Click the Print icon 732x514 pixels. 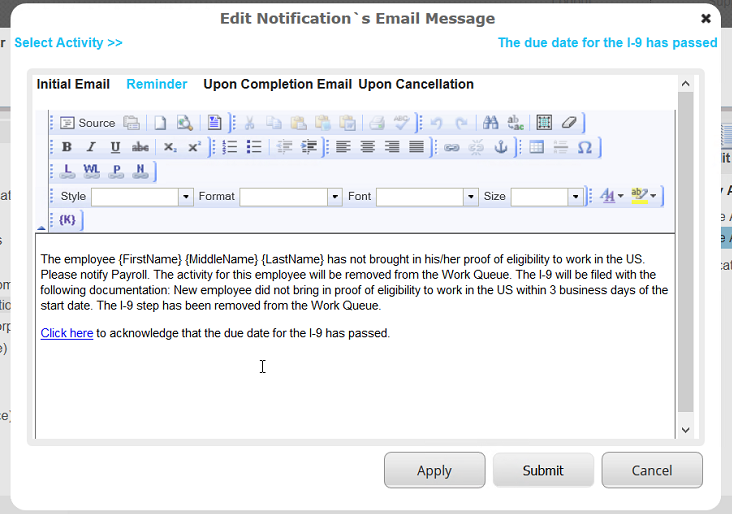377,123
